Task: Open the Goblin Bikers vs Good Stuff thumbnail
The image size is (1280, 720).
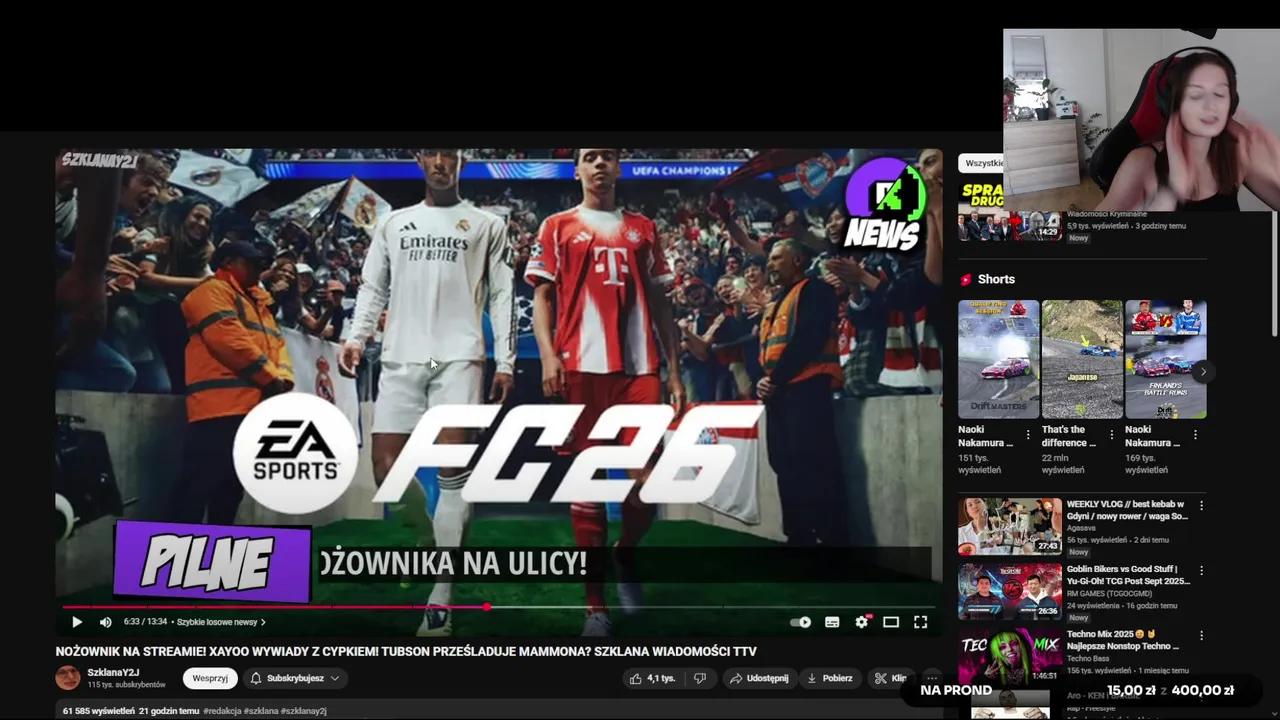Action: point(1010,591)
